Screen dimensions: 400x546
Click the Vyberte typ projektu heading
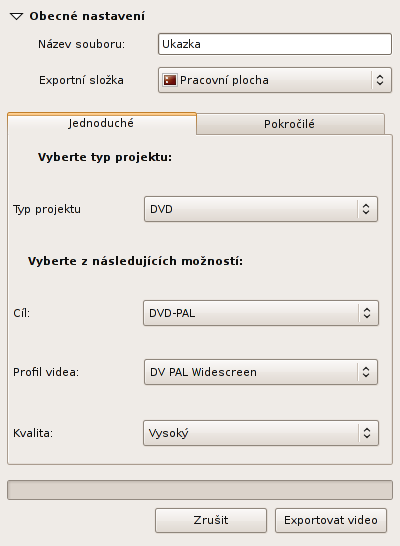coord(105,157)
